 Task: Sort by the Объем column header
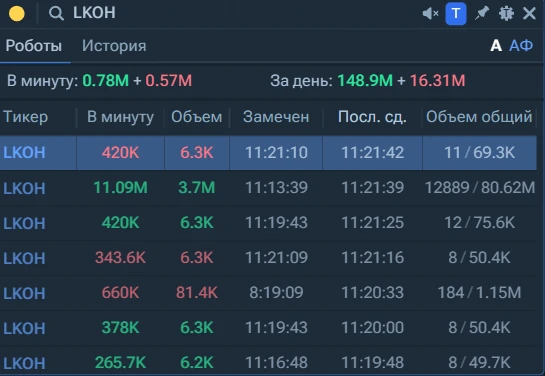196,117
